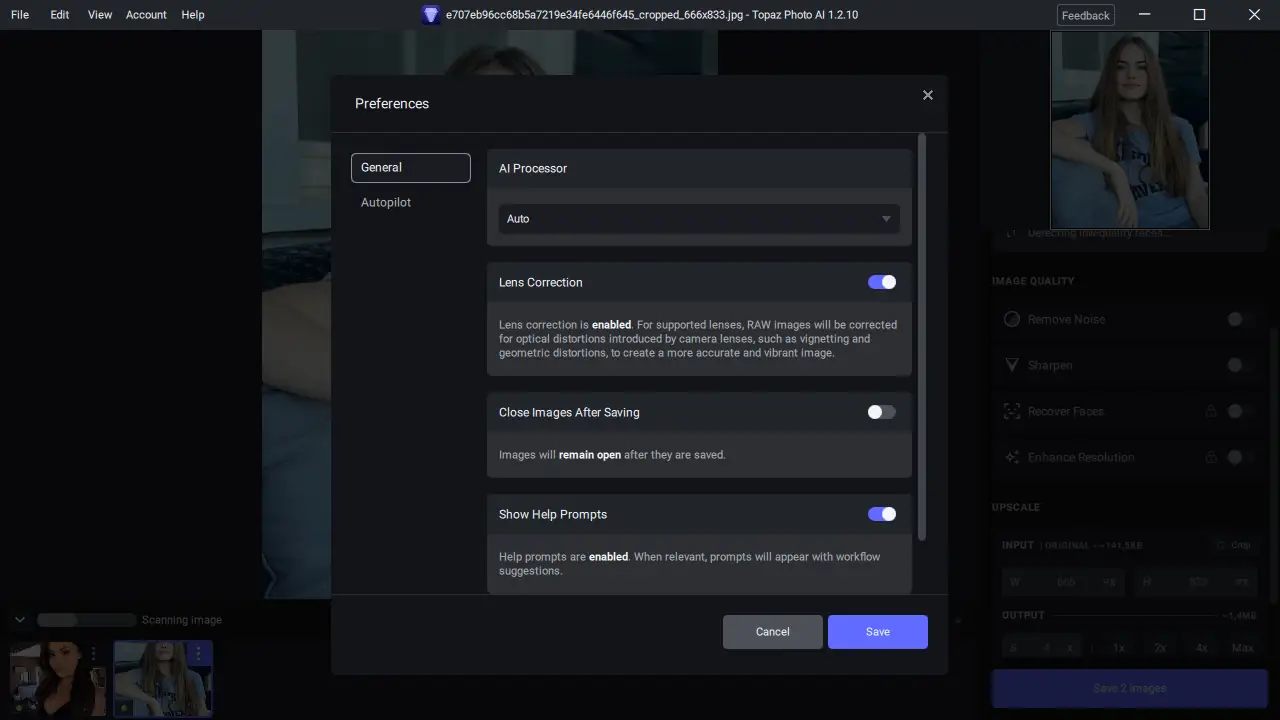Click the output height H field
Image resolution: width=1280 pixels, height=720 pixels.
point(1194,582)
